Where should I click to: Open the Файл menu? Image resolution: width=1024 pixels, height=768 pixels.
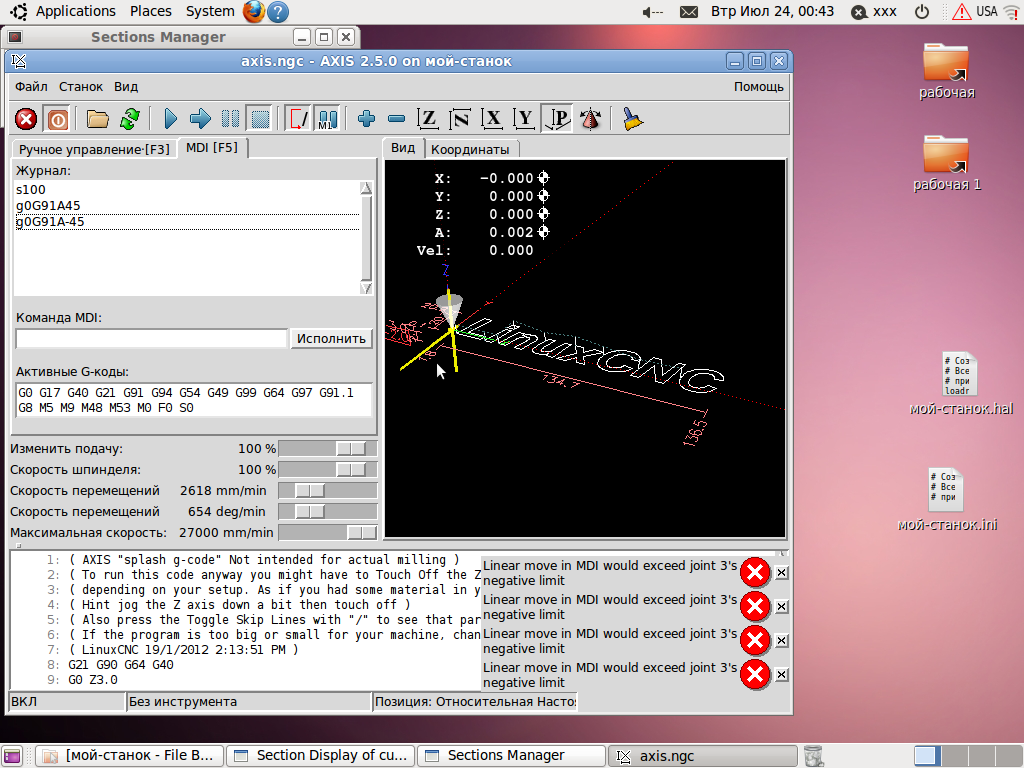[31, 87]
